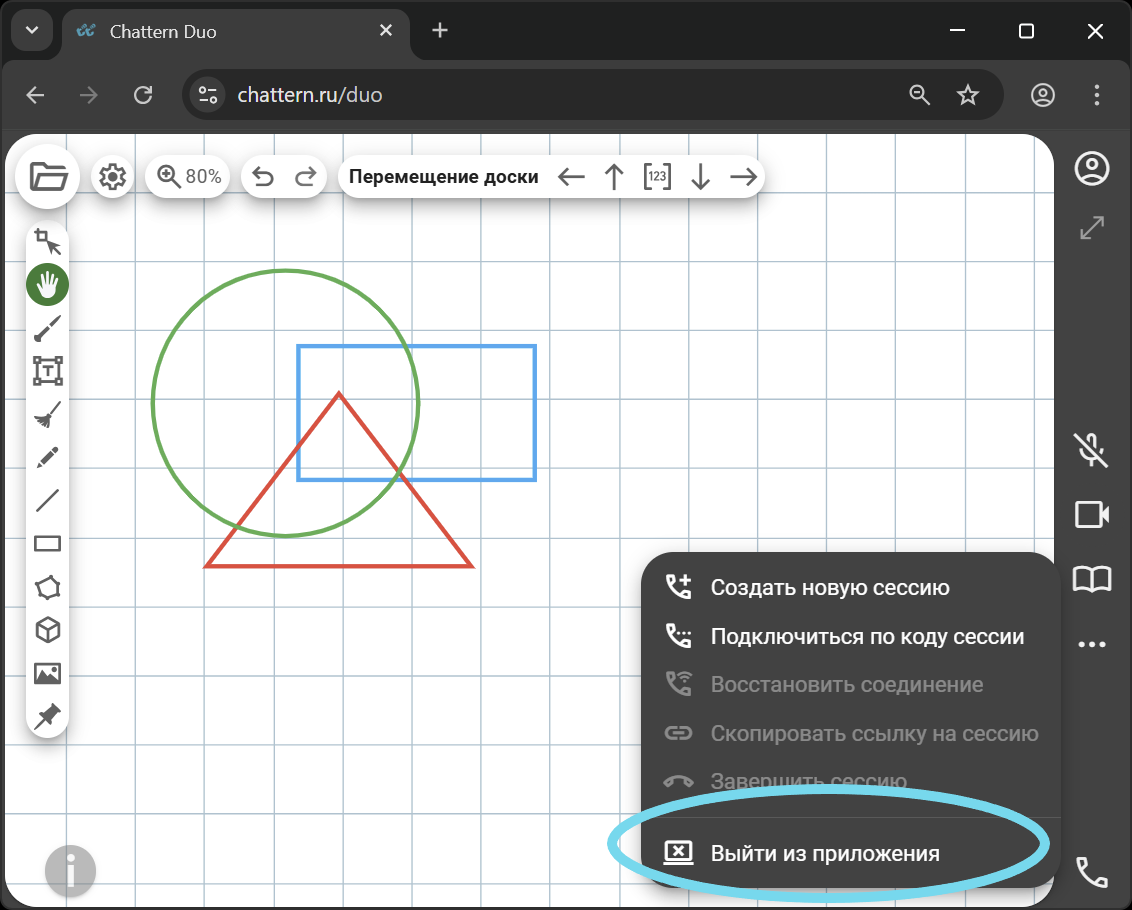Undo the last drawing action
Image resolution: width=1132 pixels, height=910 pixels.
pos(263,177)
